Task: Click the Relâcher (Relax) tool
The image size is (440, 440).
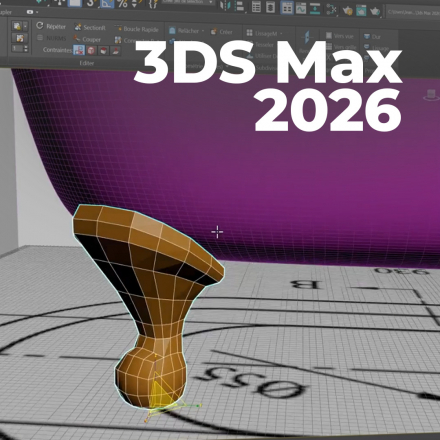Action: pyautogui.click(x=184, y=31)
